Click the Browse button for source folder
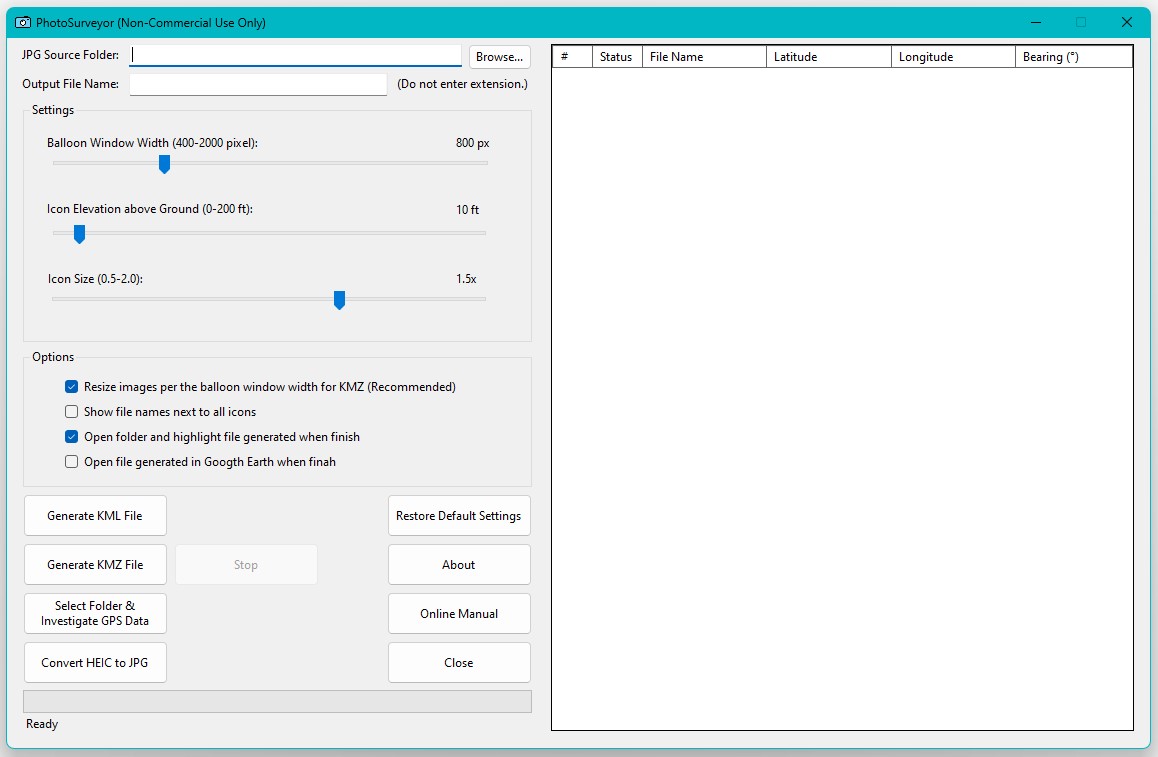 (499, 57)
